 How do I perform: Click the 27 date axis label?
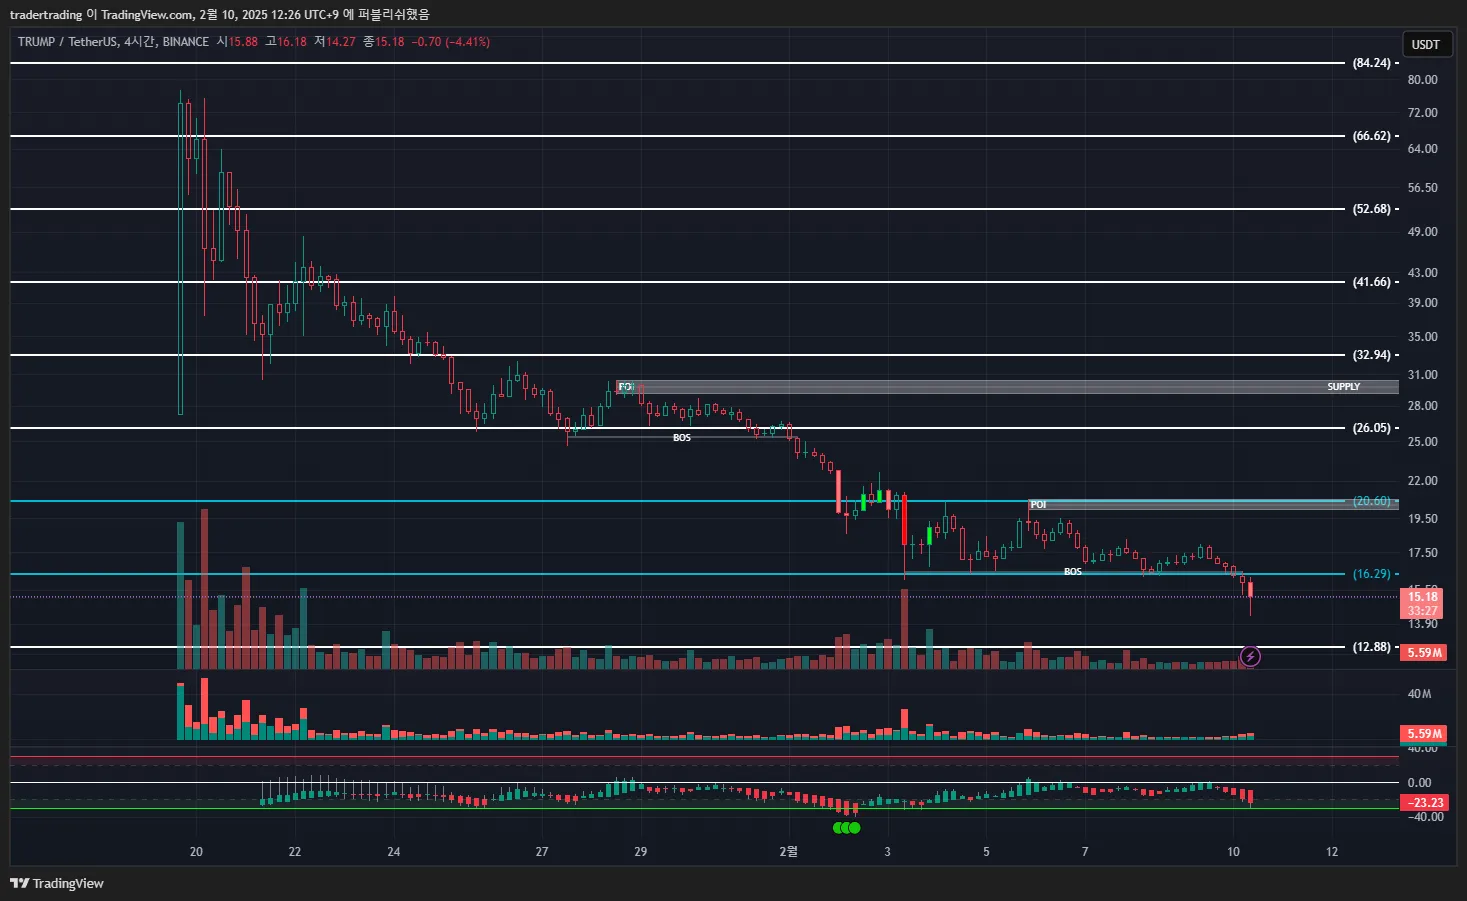pos(542,852)
